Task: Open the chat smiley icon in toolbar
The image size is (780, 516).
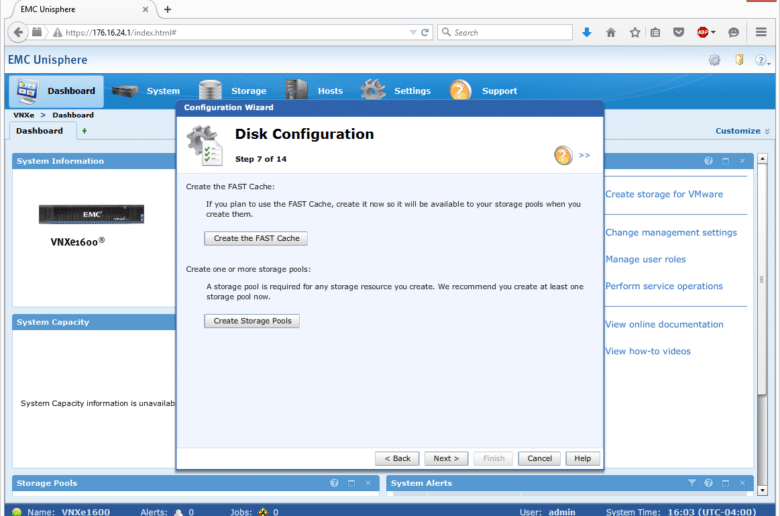Action: point(733,32)
